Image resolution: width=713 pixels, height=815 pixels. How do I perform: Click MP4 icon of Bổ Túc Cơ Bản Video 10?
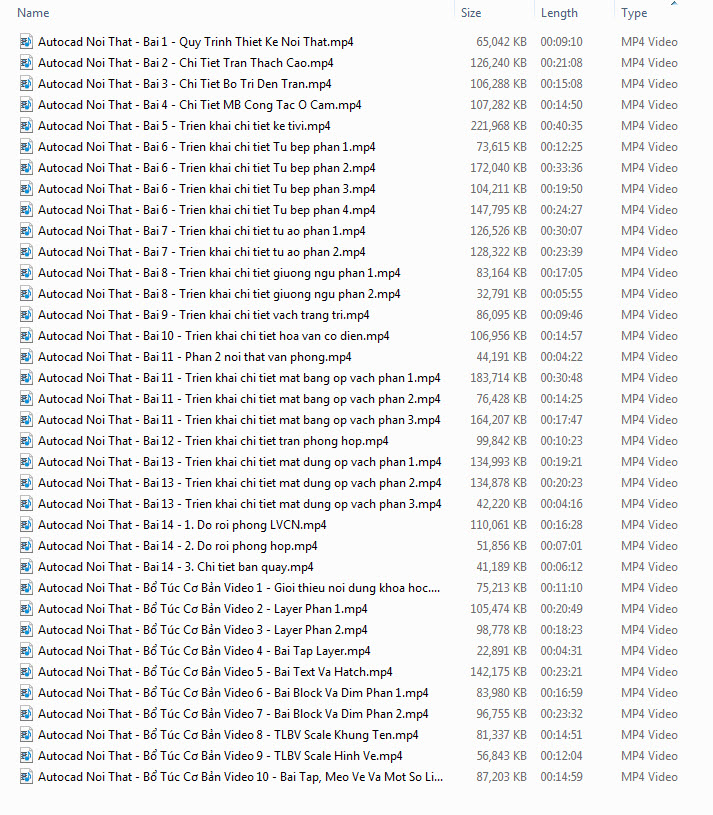(26, 777)
